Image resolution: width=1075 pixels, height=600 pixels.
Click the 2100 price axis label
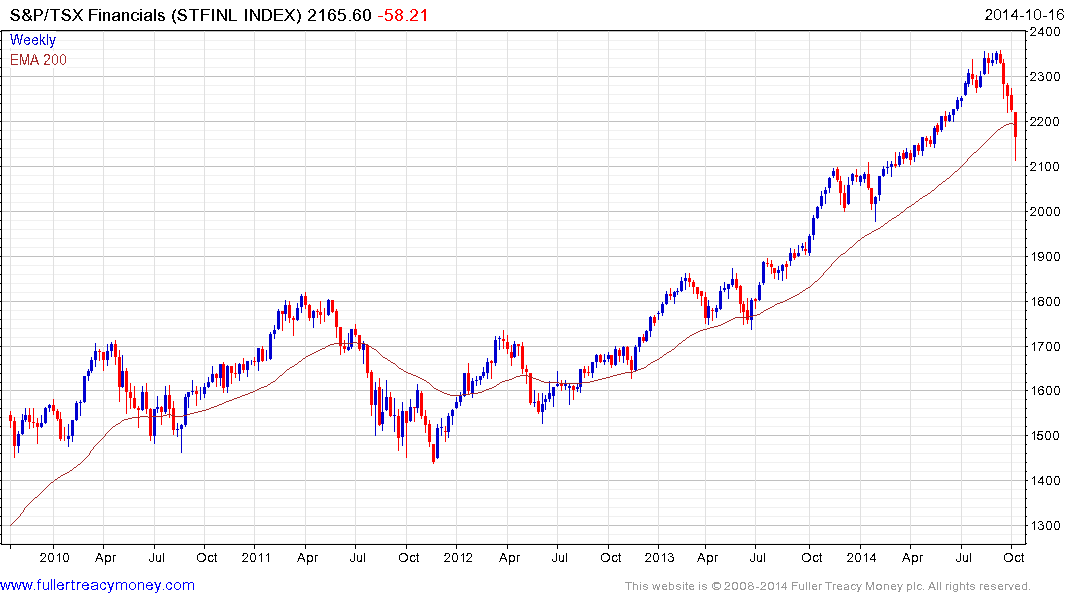1045,167
